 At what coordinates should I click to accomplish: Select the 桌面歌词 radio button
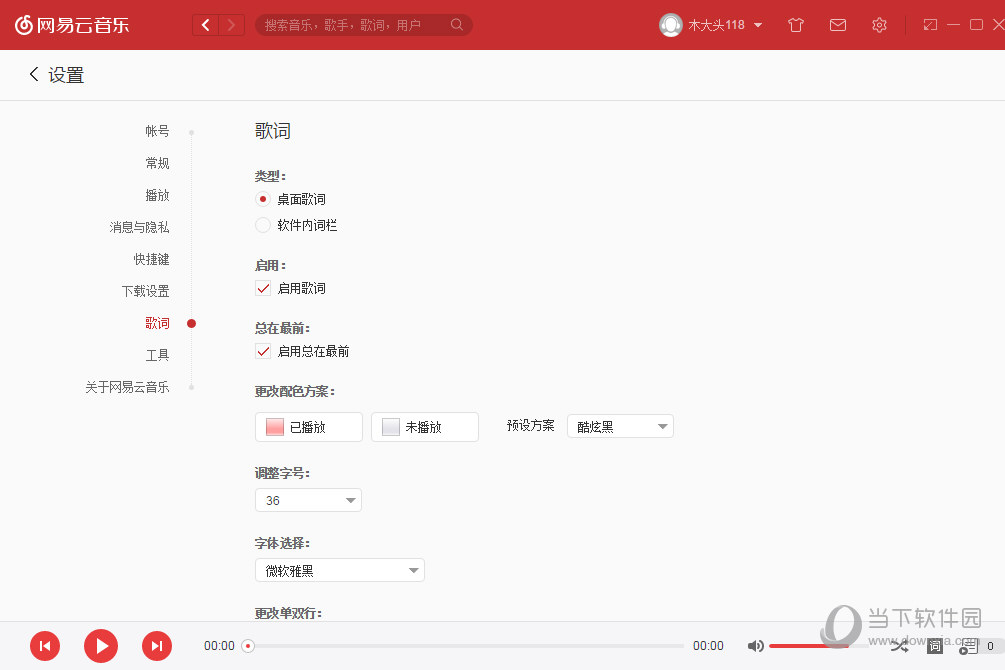tap(262, 199)
